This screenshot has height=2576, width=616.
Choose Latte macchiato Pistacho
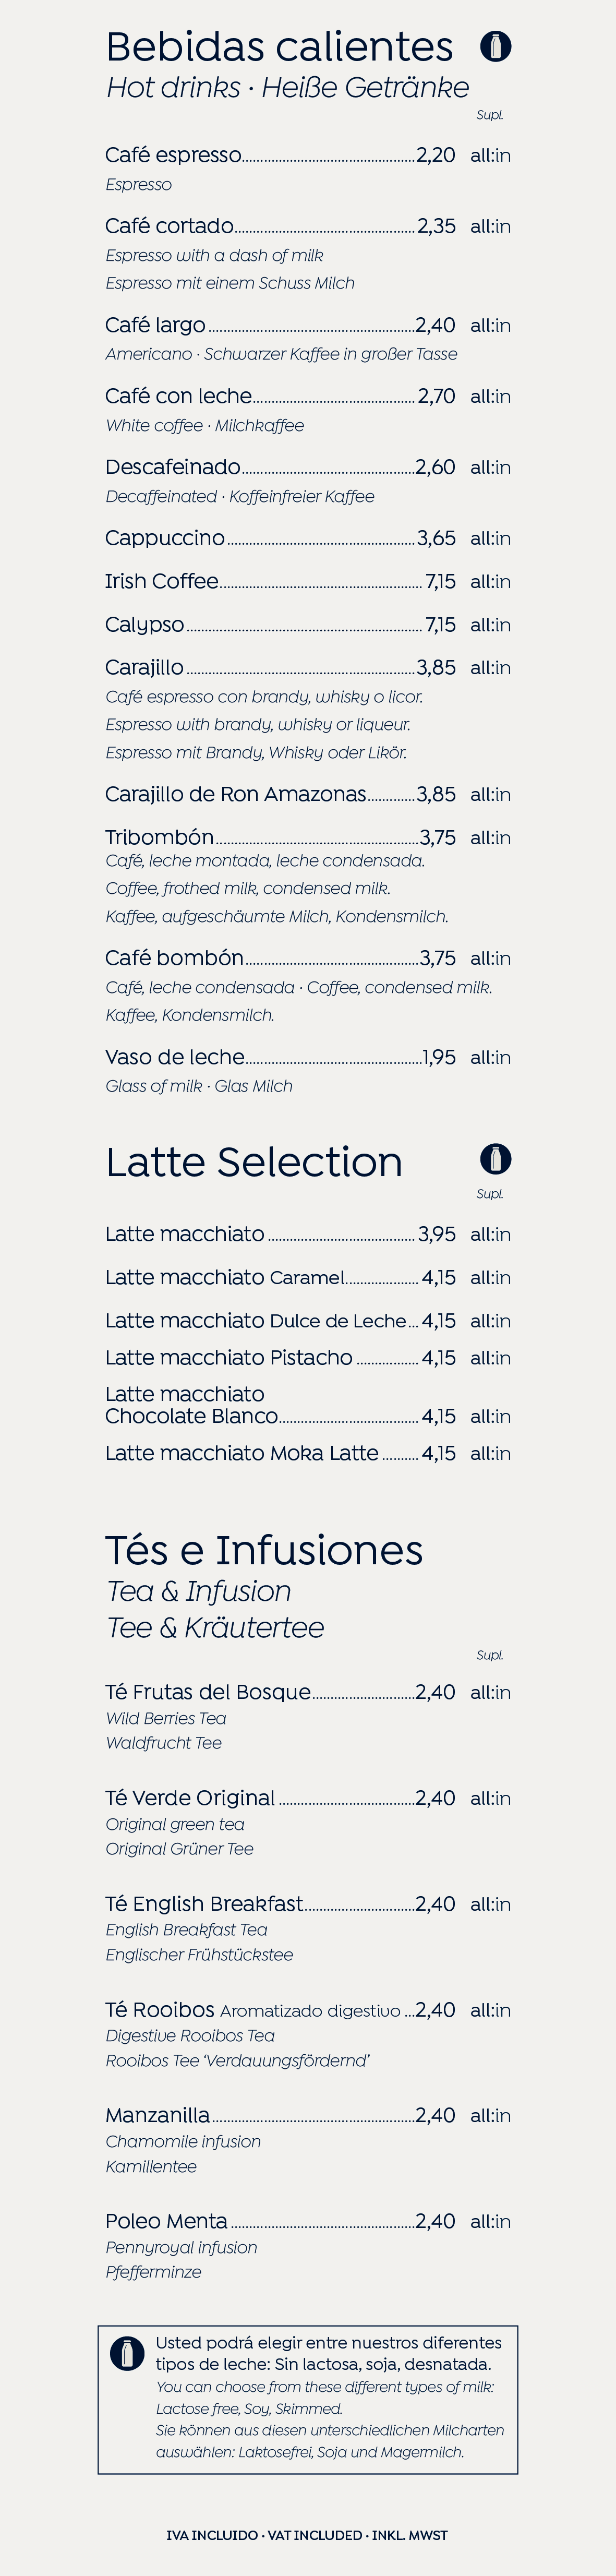pos(229,1358)
